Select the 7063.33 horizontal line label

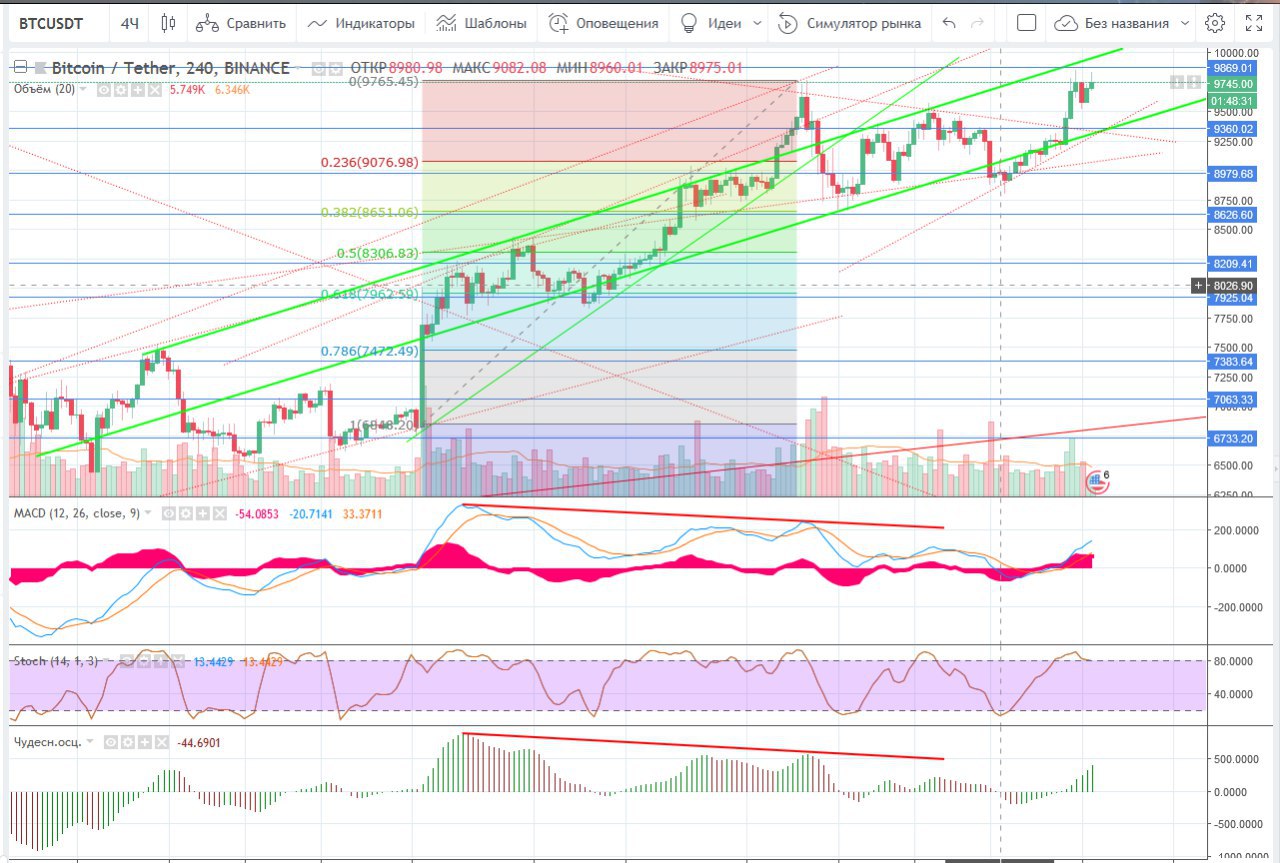click(x=1233, y=400)
